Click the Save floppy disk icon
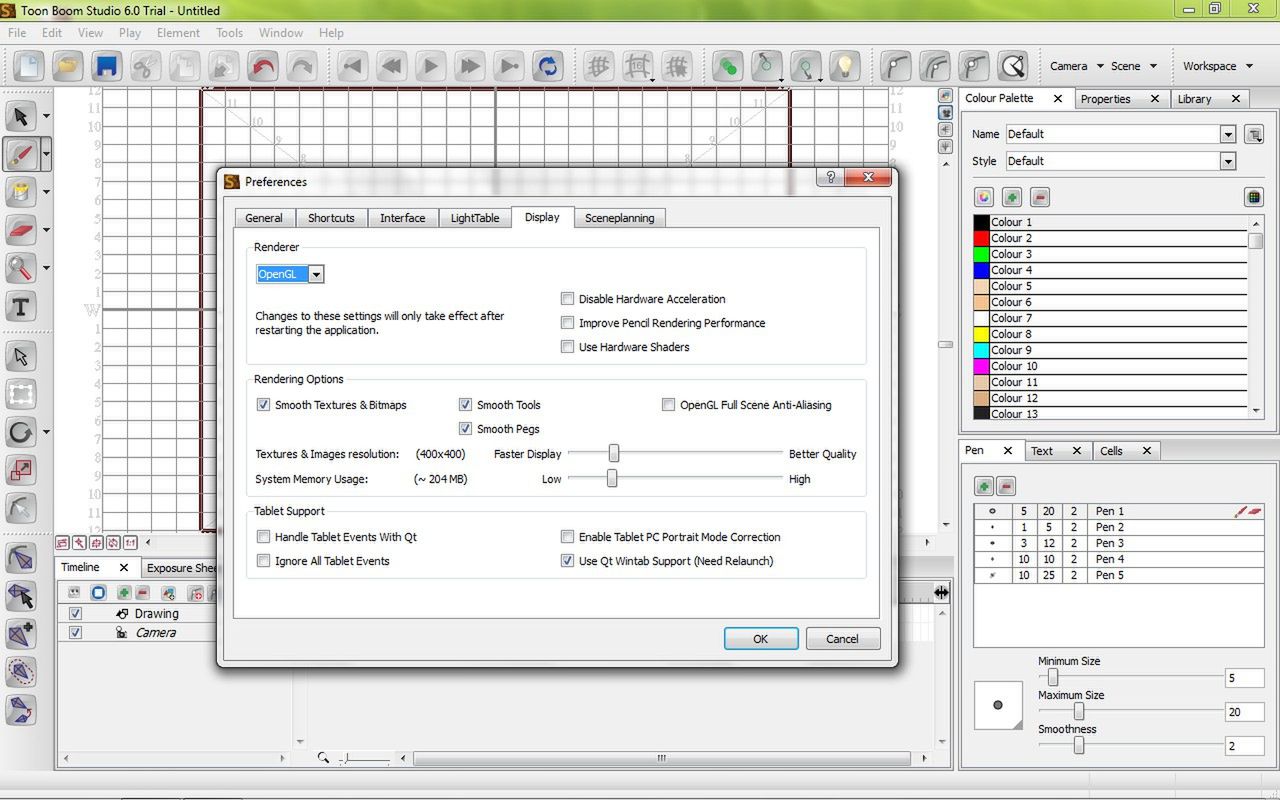The height and width of the screenshot is (800, 1280). pos(107,67)
